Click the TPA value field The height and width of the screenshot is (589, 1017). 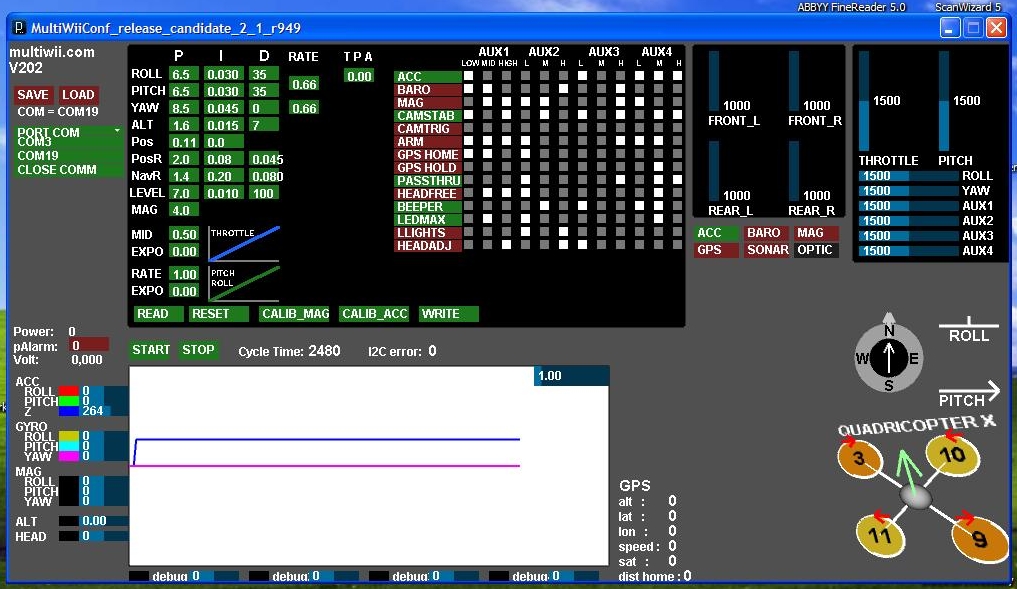point(359,76)
